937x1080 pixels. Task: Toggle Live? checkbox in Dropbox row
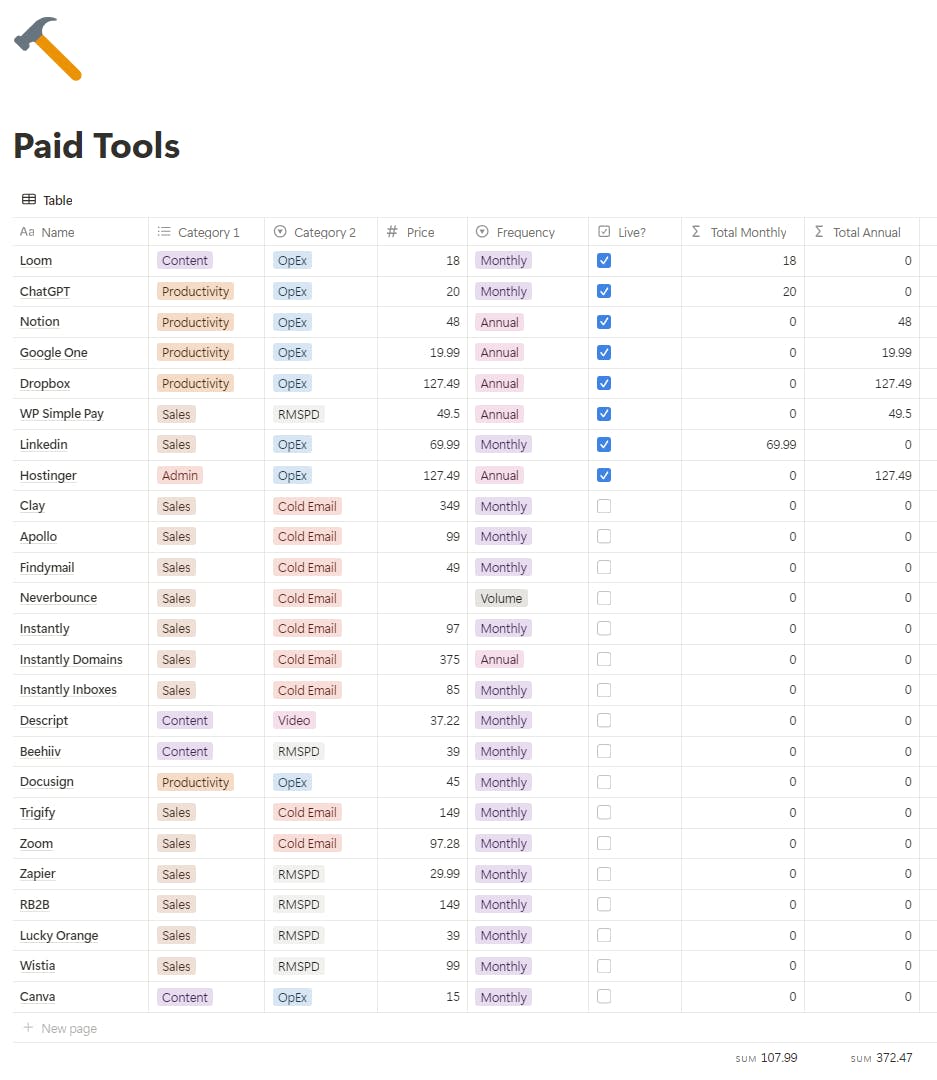604,383
